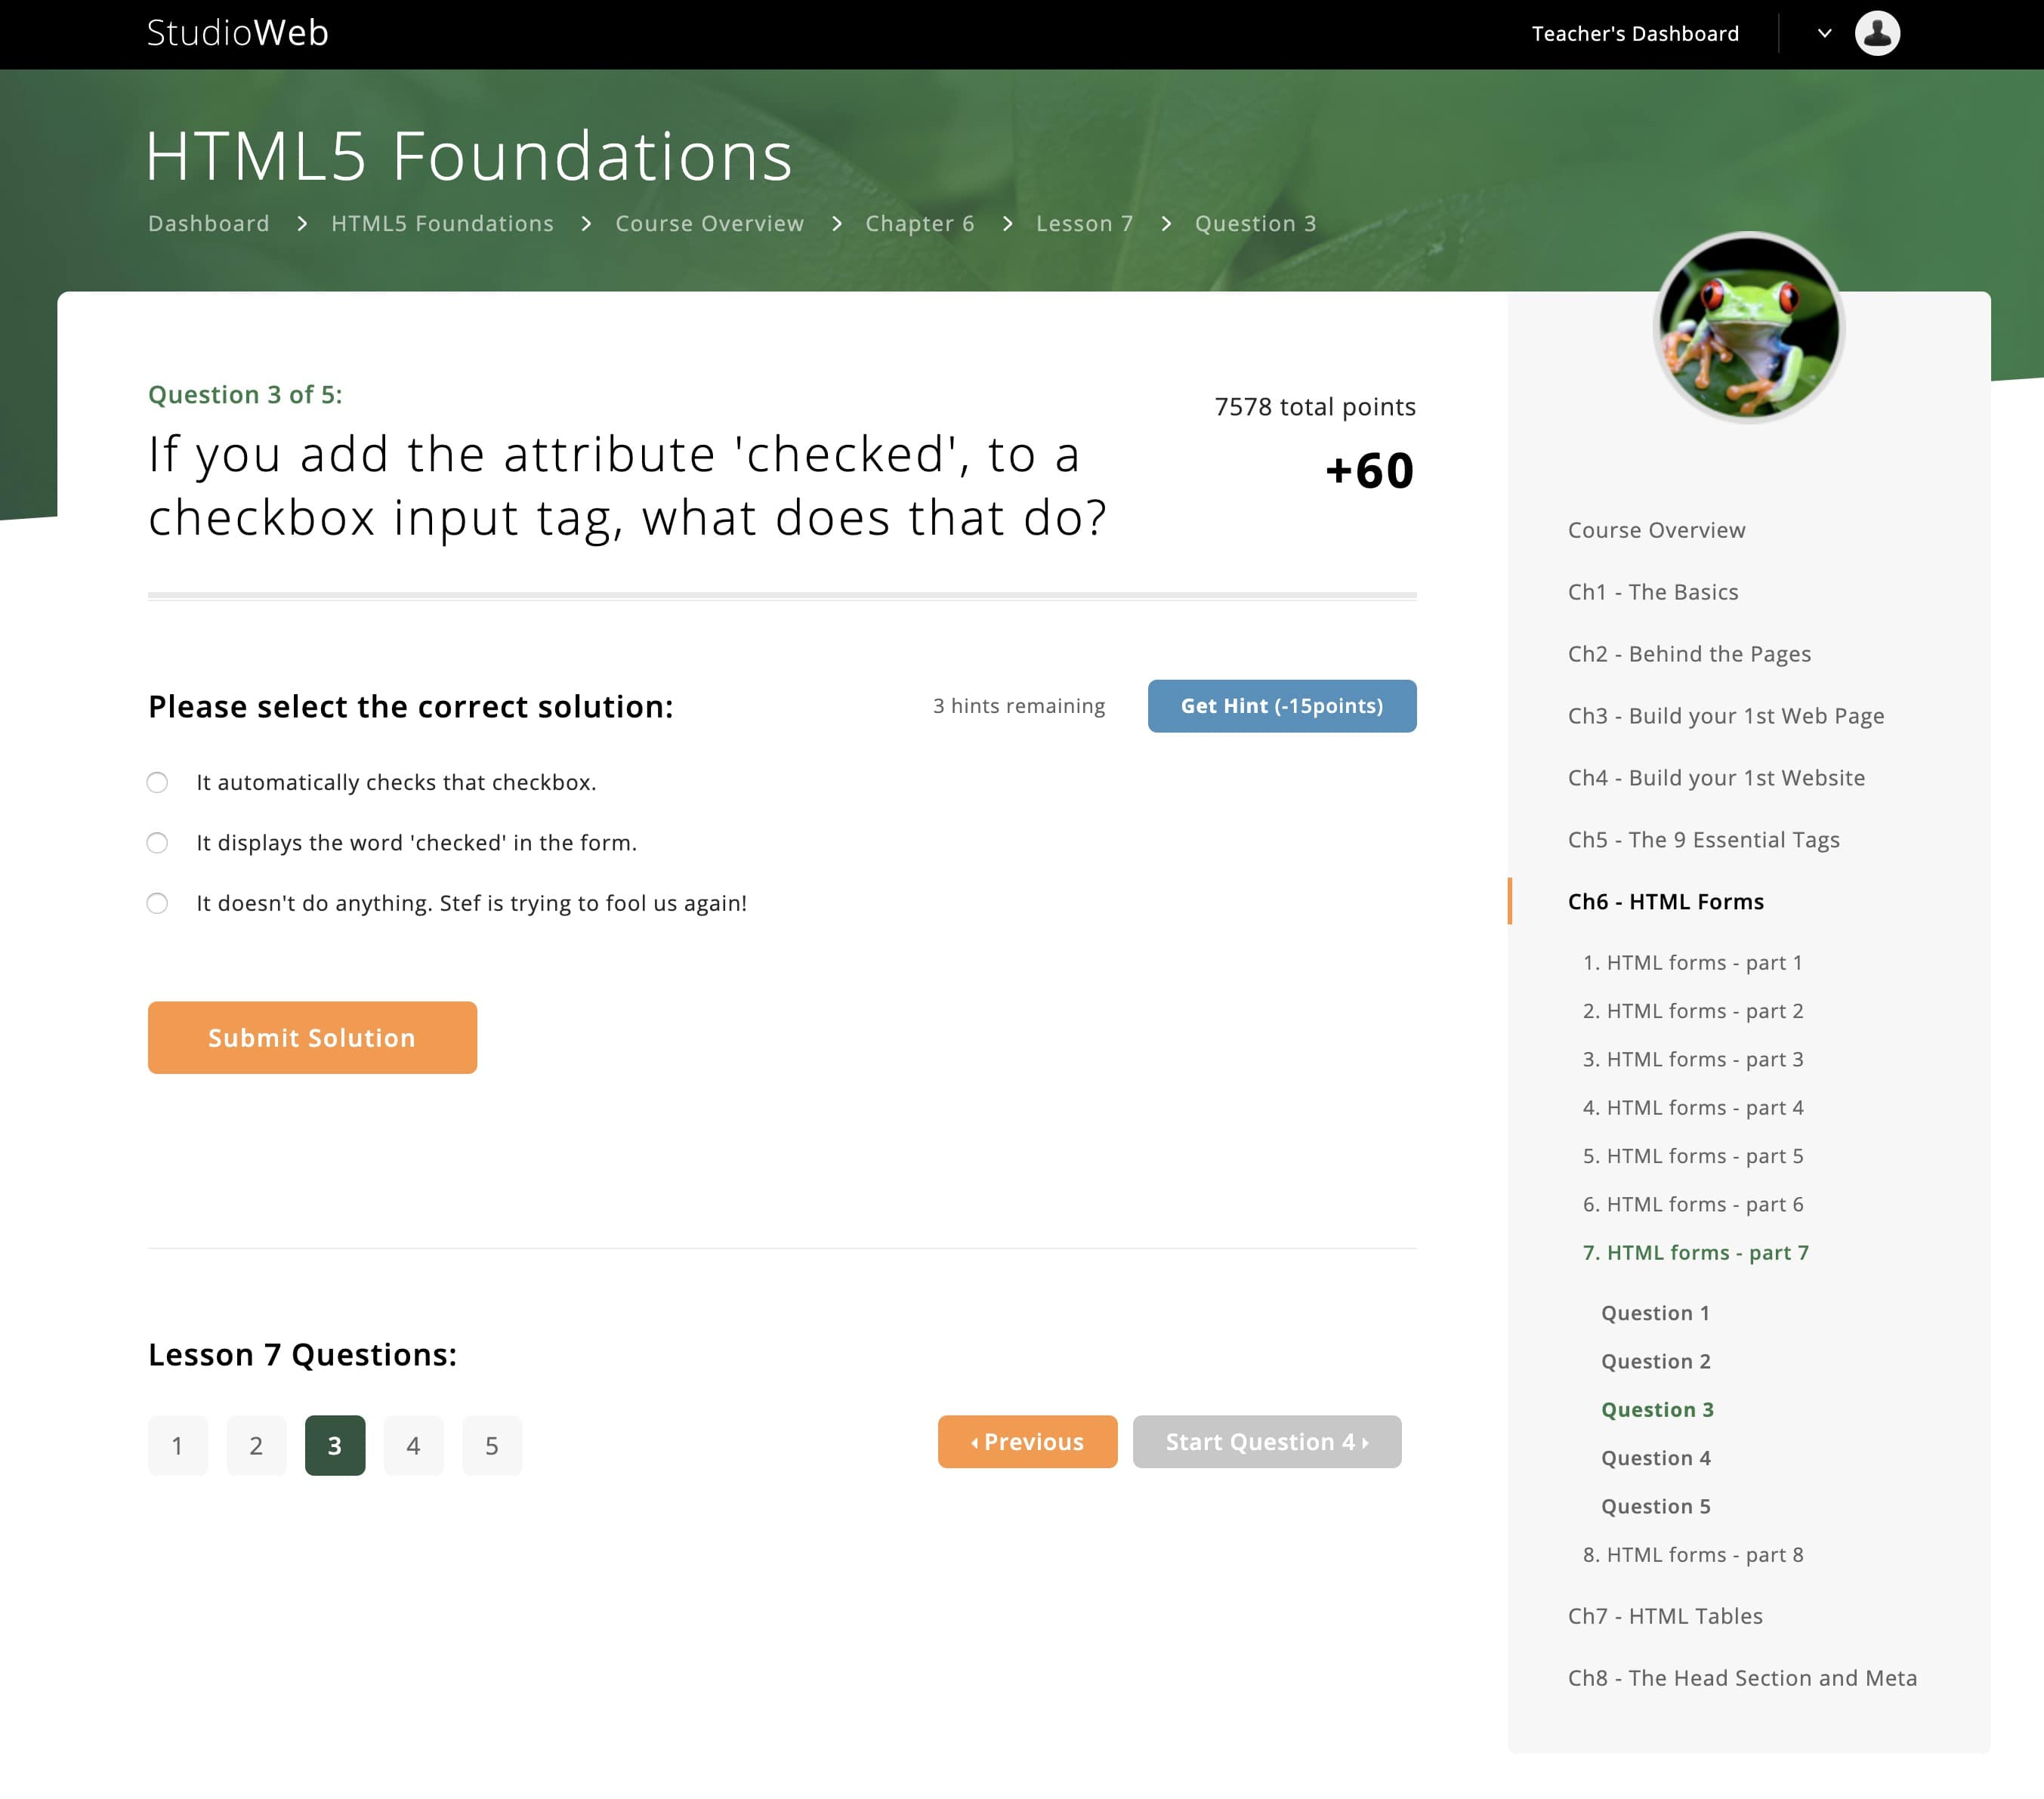This screenshot has height=1799, width=2044.
Task: Switch to Question 5 in lesson navigation
Action: point(1657,1505)
